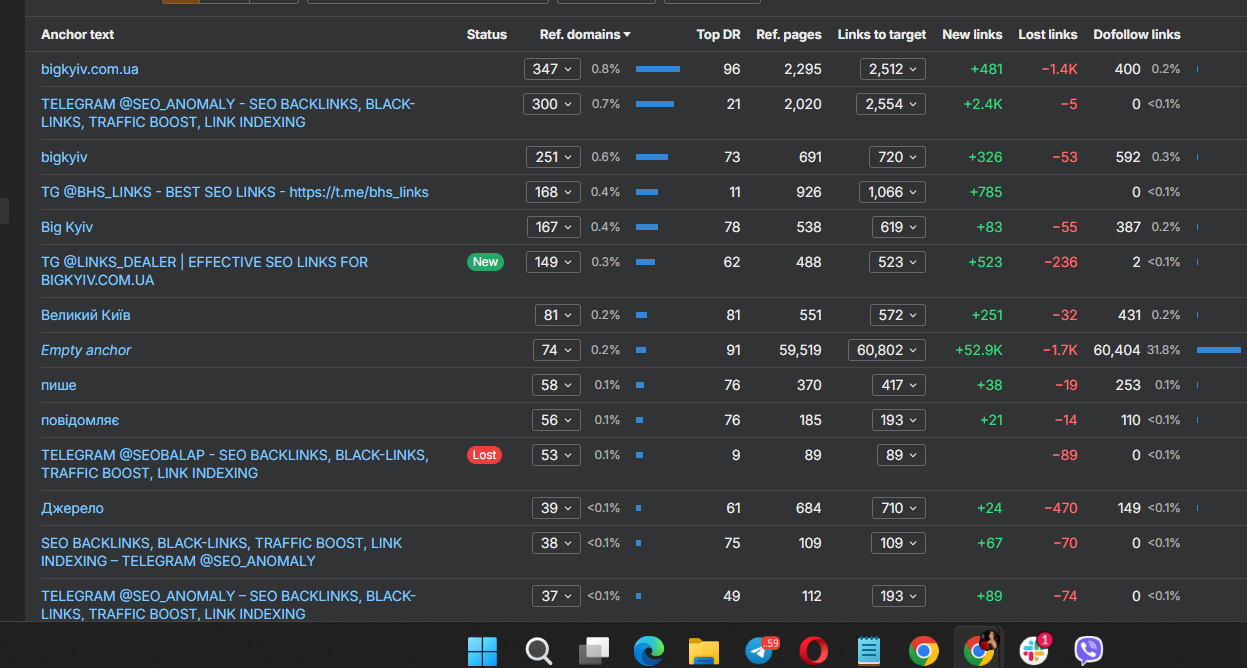Open the 710 links to target dropdown for Джерело
The width and height of the screenshot is (1247, 668).
pyautogui.click(x=899, y=508)
